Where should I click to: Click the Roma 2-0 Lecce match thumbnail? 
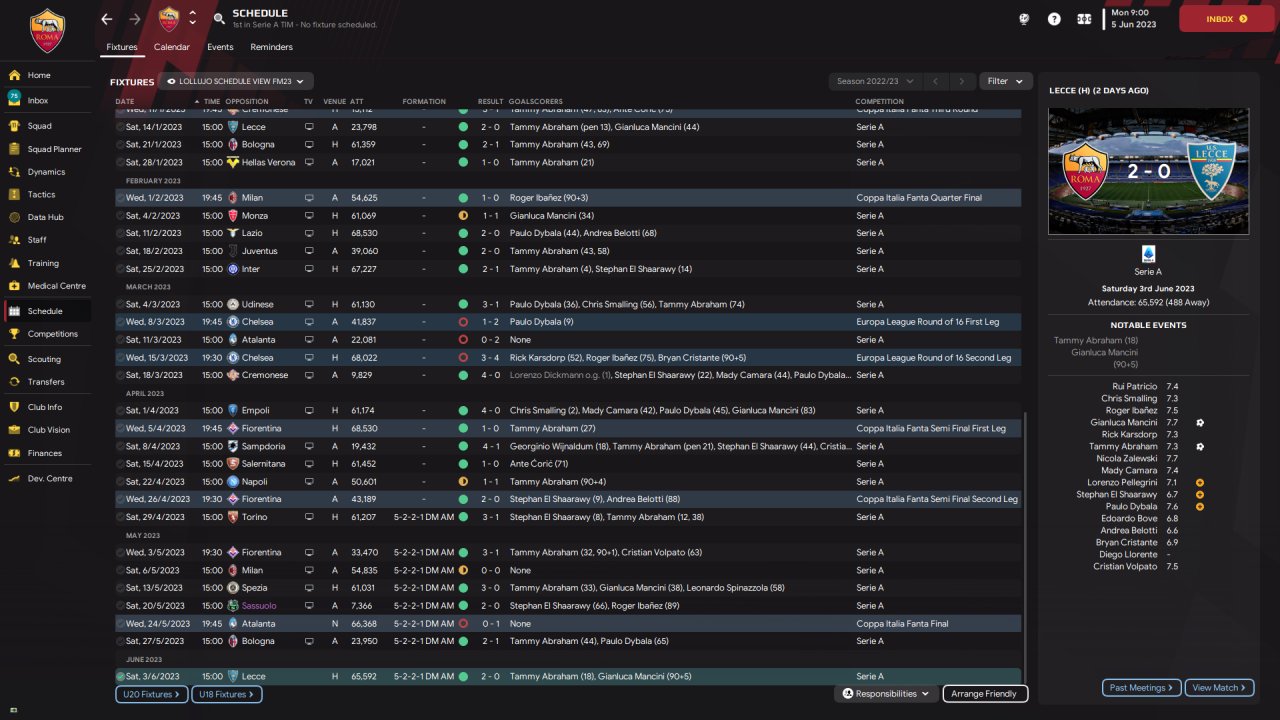tap(1148, 171)
